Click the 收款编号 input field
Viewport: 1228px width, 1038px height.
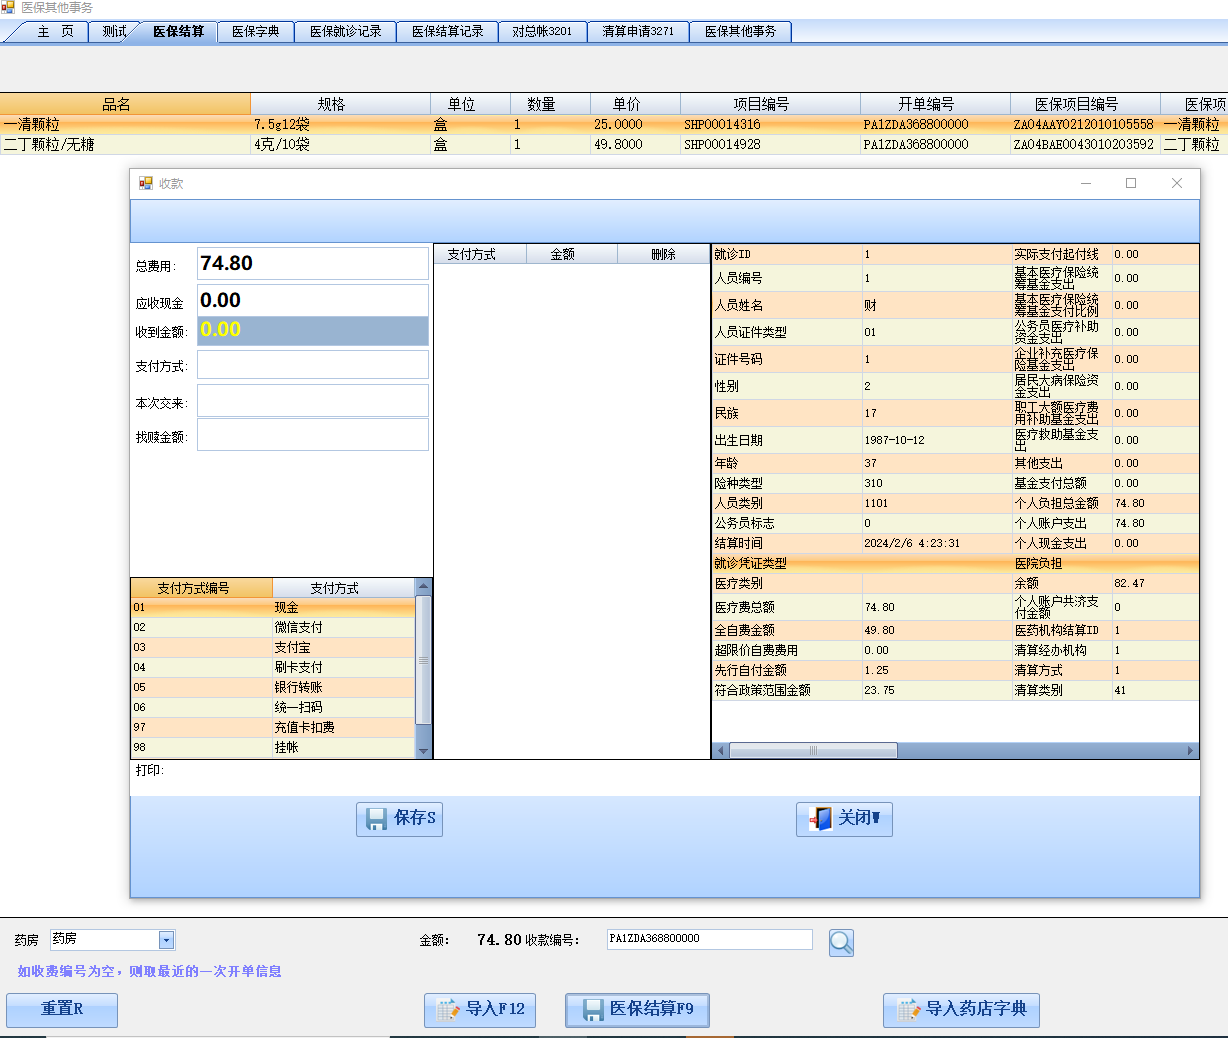710,939
